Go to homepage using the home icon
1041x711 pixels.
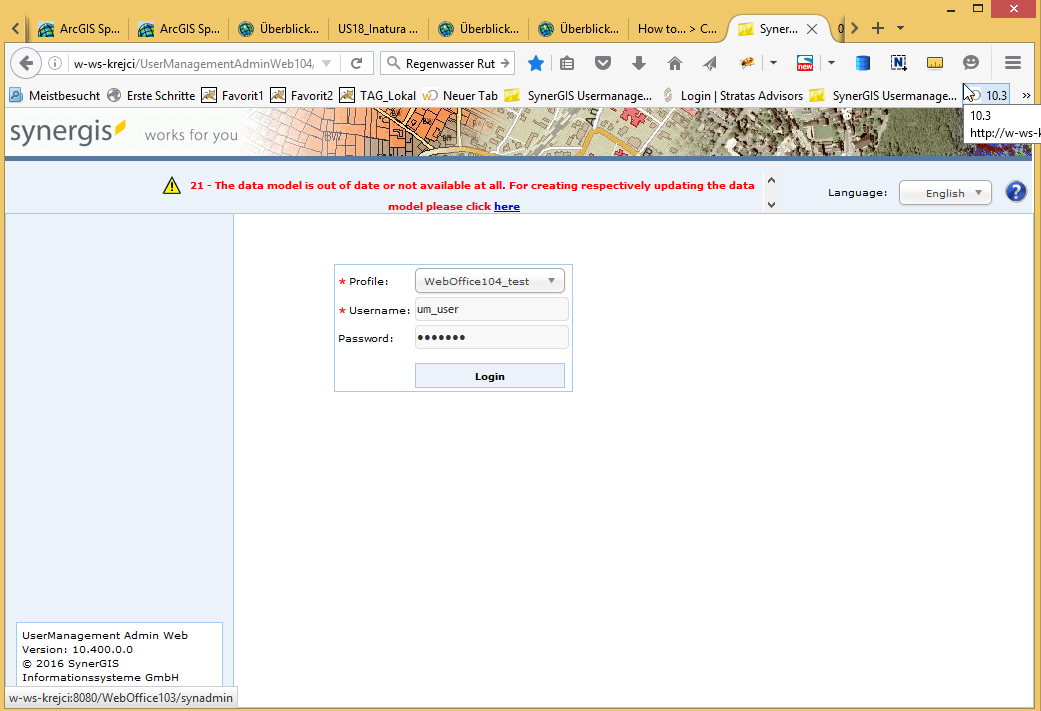[x=674, y=63]
